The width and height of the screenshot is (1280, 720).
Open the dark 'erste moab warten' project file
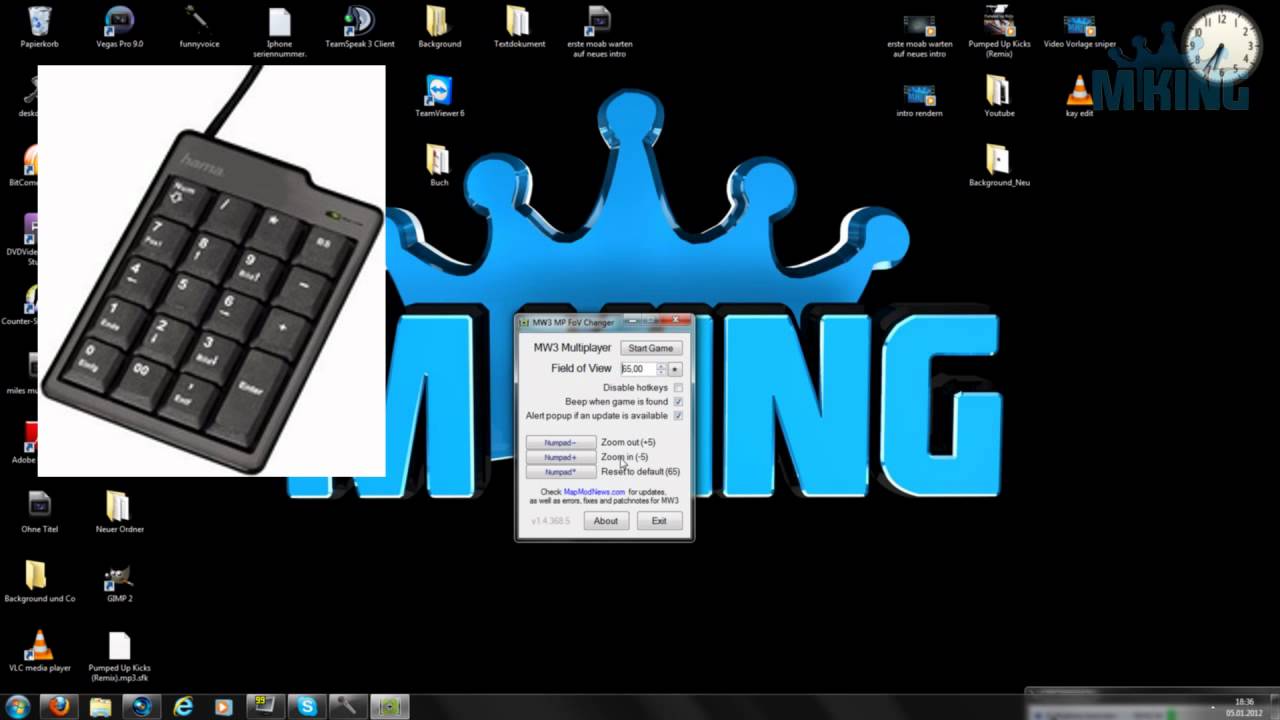point(599,31)
